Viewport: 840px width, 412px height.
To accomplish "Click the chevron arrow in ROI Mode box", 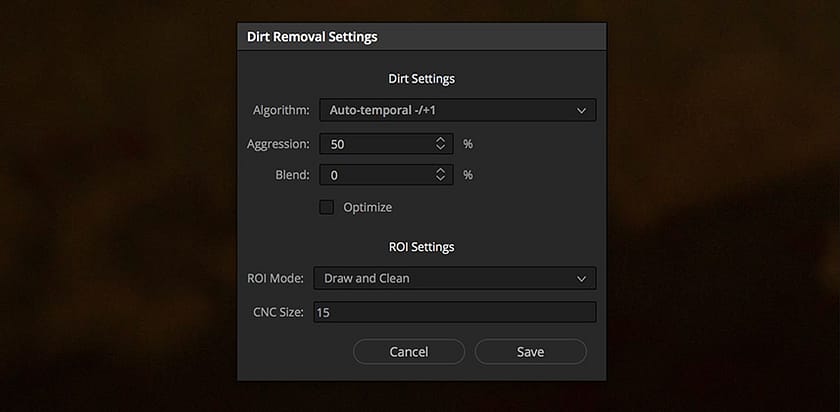I will [x=581, y=279].
